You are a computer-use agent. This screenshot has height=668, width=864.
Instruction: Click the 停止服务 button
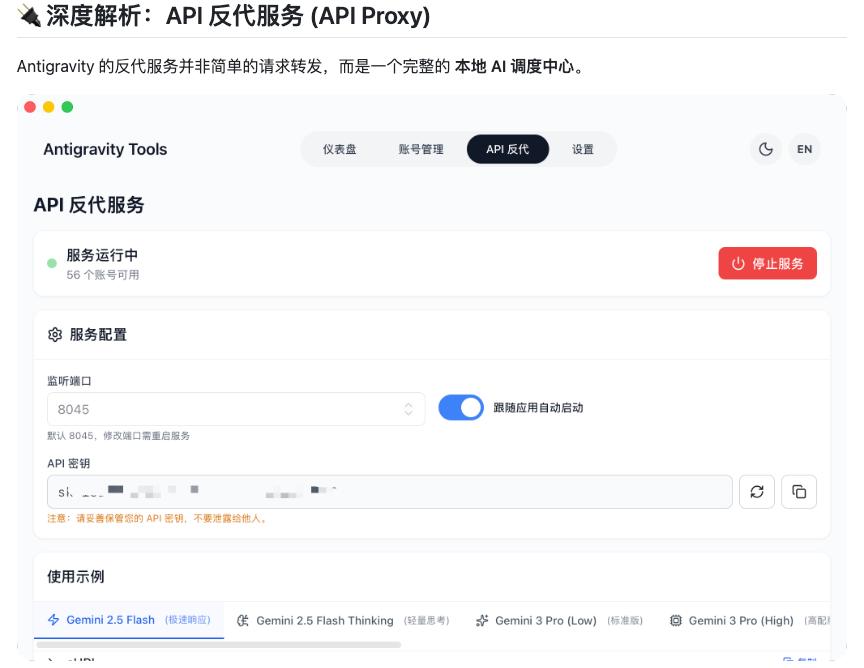point(767,262)
